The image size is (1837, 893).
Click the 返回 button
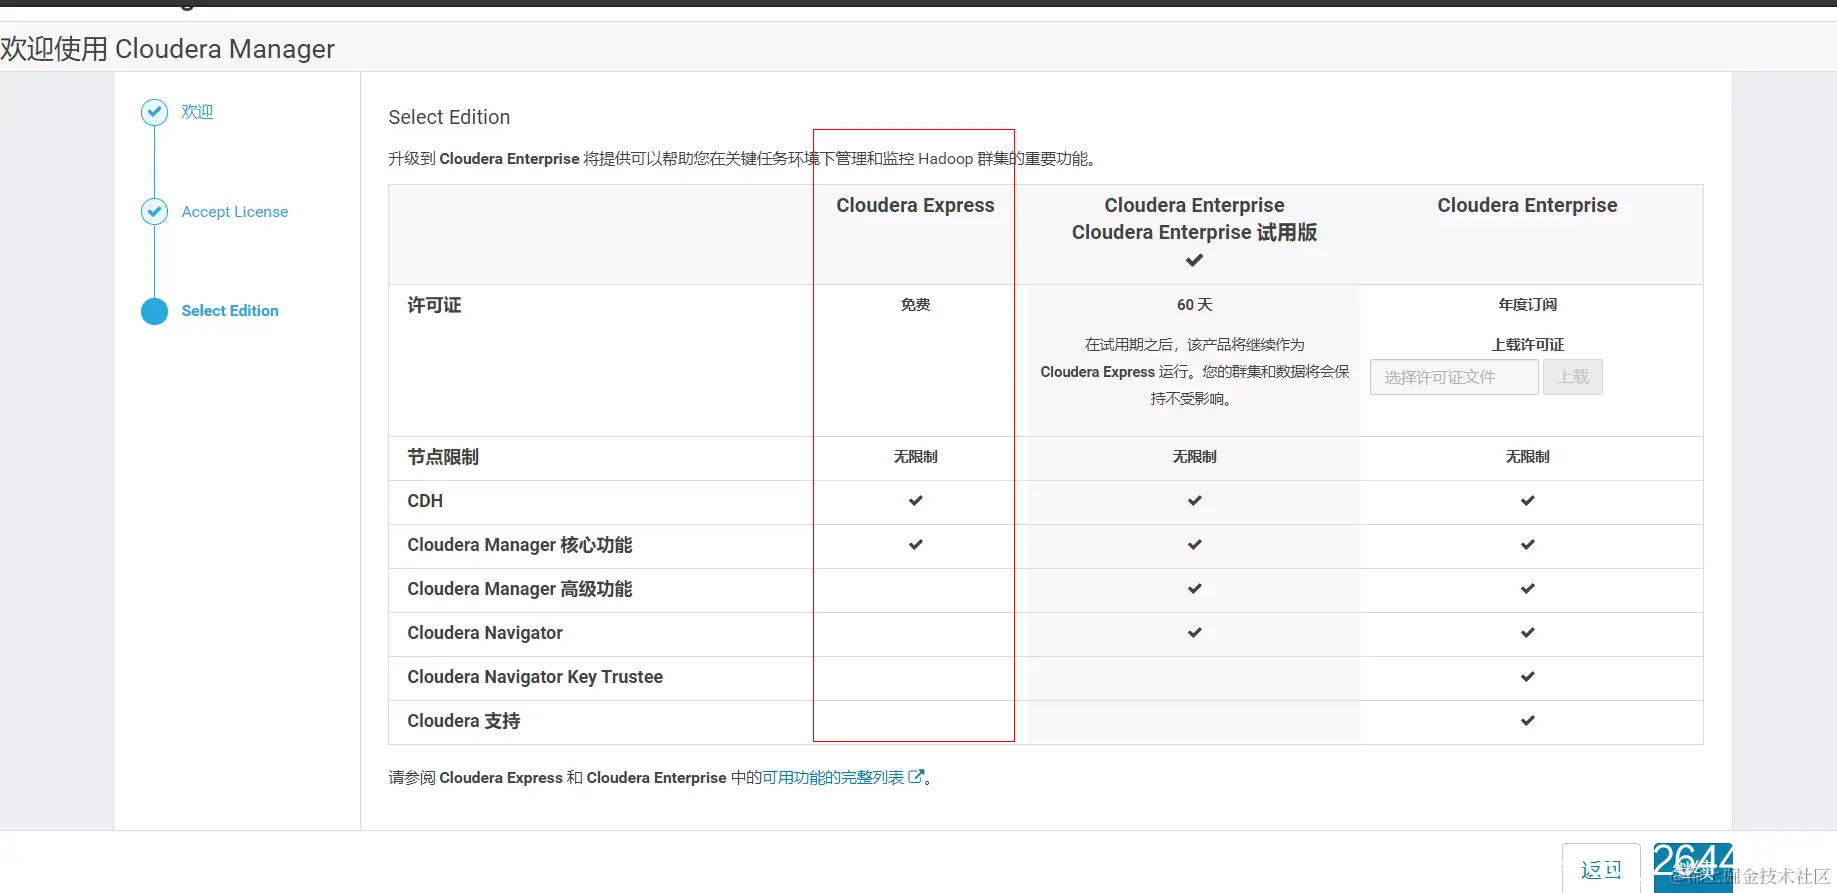[x=1601, y=868]
